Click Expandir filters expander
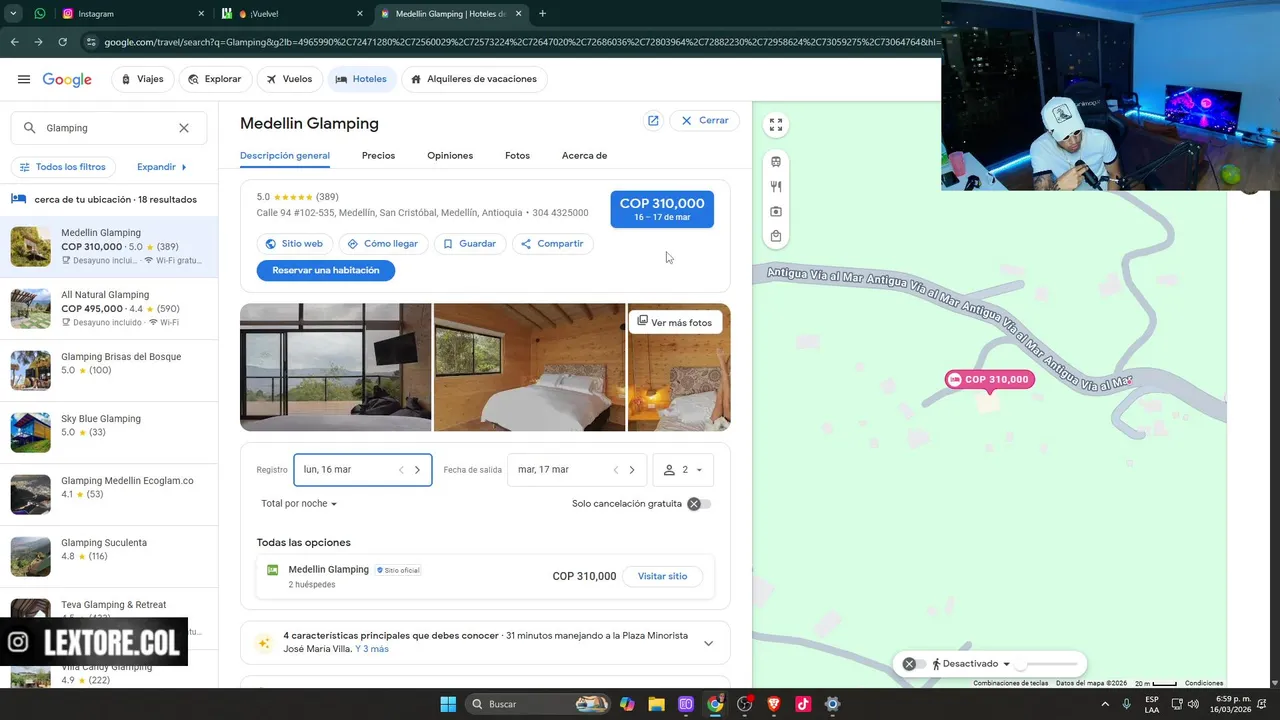The height and width of the screenshot is (720, 1280). tap(162, 167)
